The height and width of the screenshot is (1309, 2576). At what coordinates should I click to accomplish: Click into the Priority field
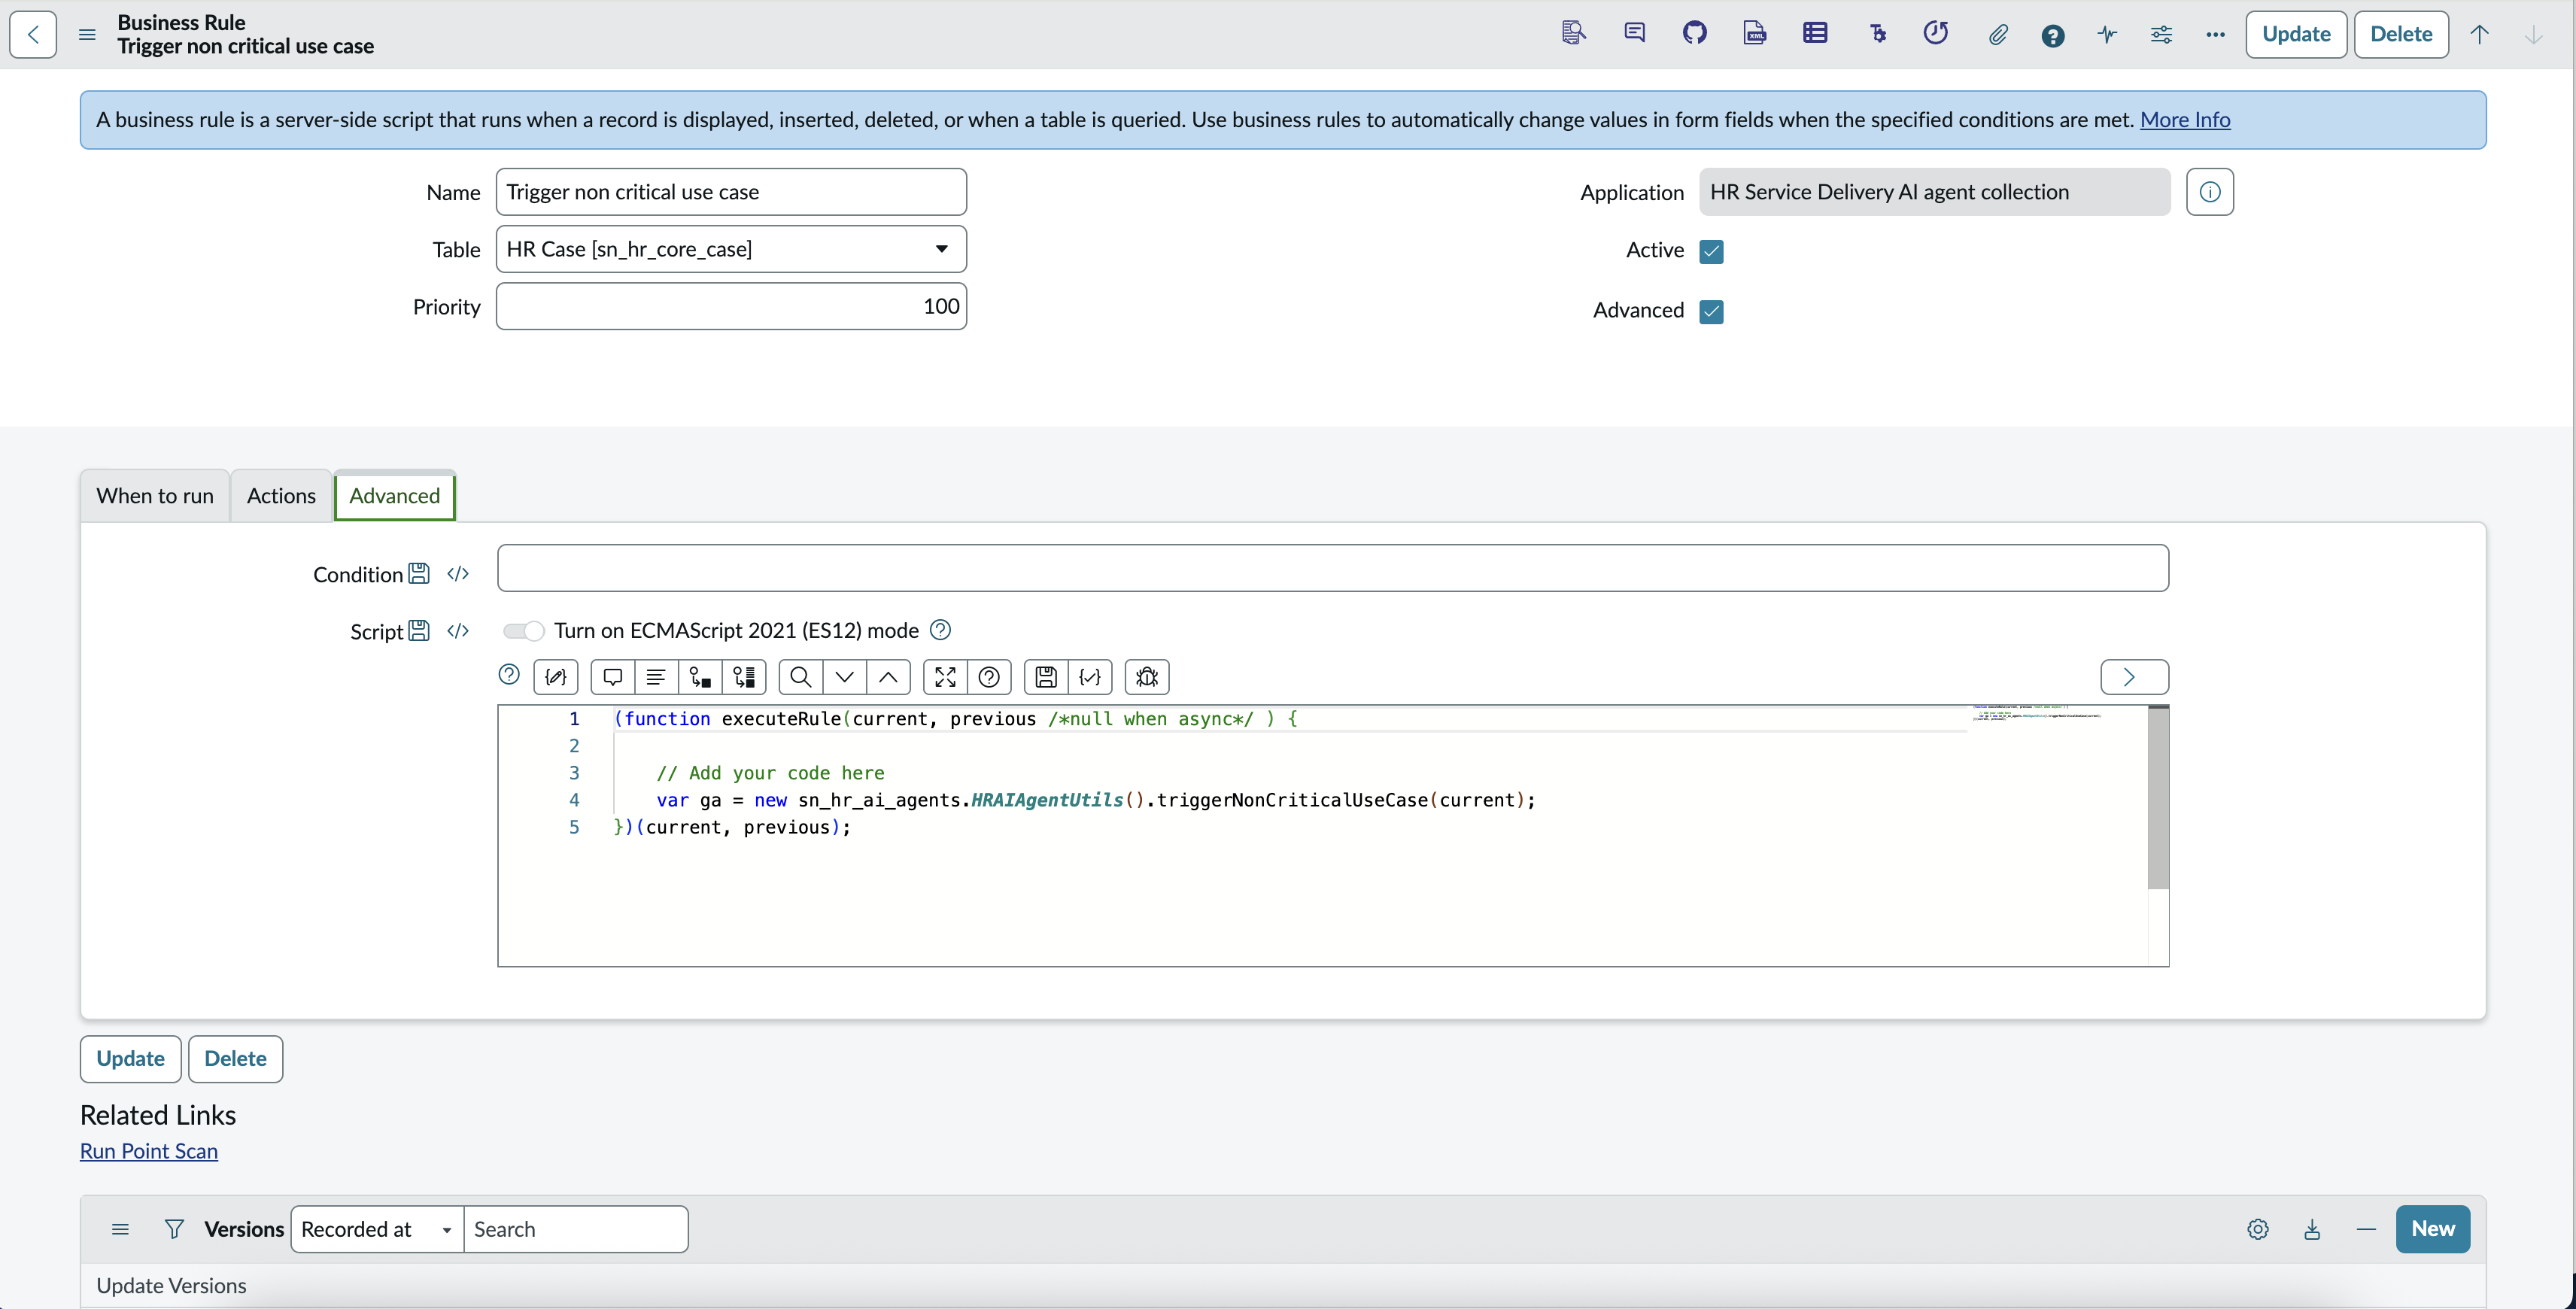pos(731,306)
